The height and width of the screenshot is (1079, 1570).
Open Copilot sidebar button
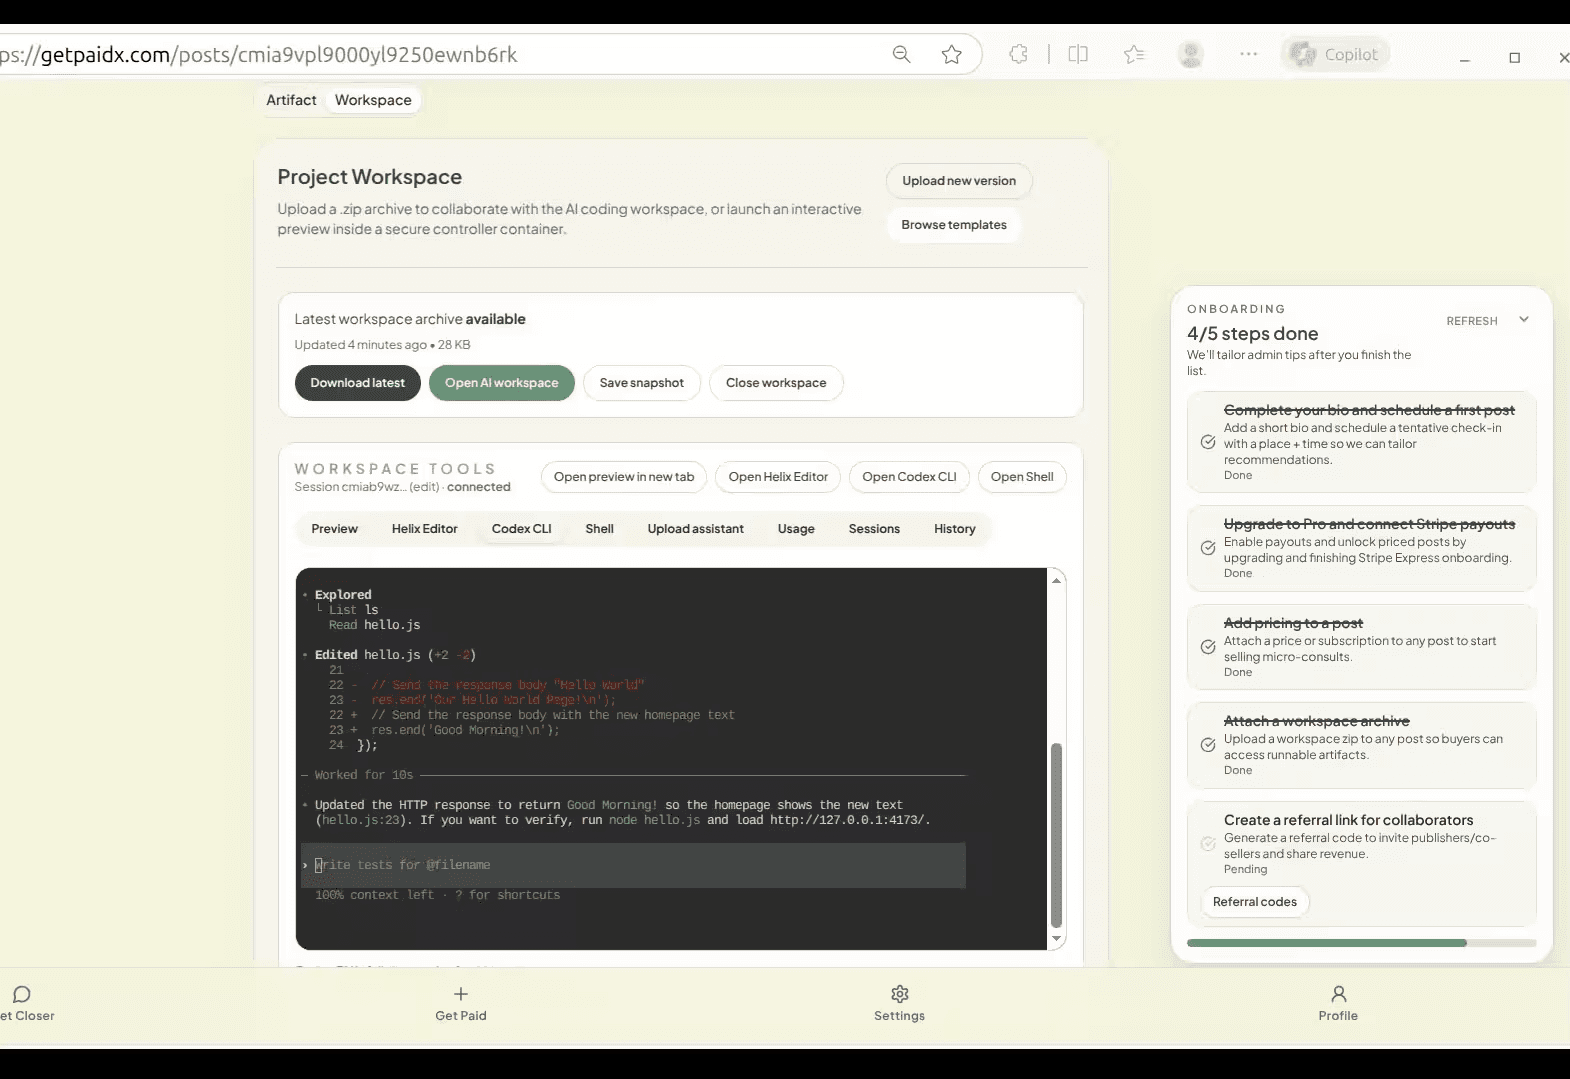click(1334, 54)
